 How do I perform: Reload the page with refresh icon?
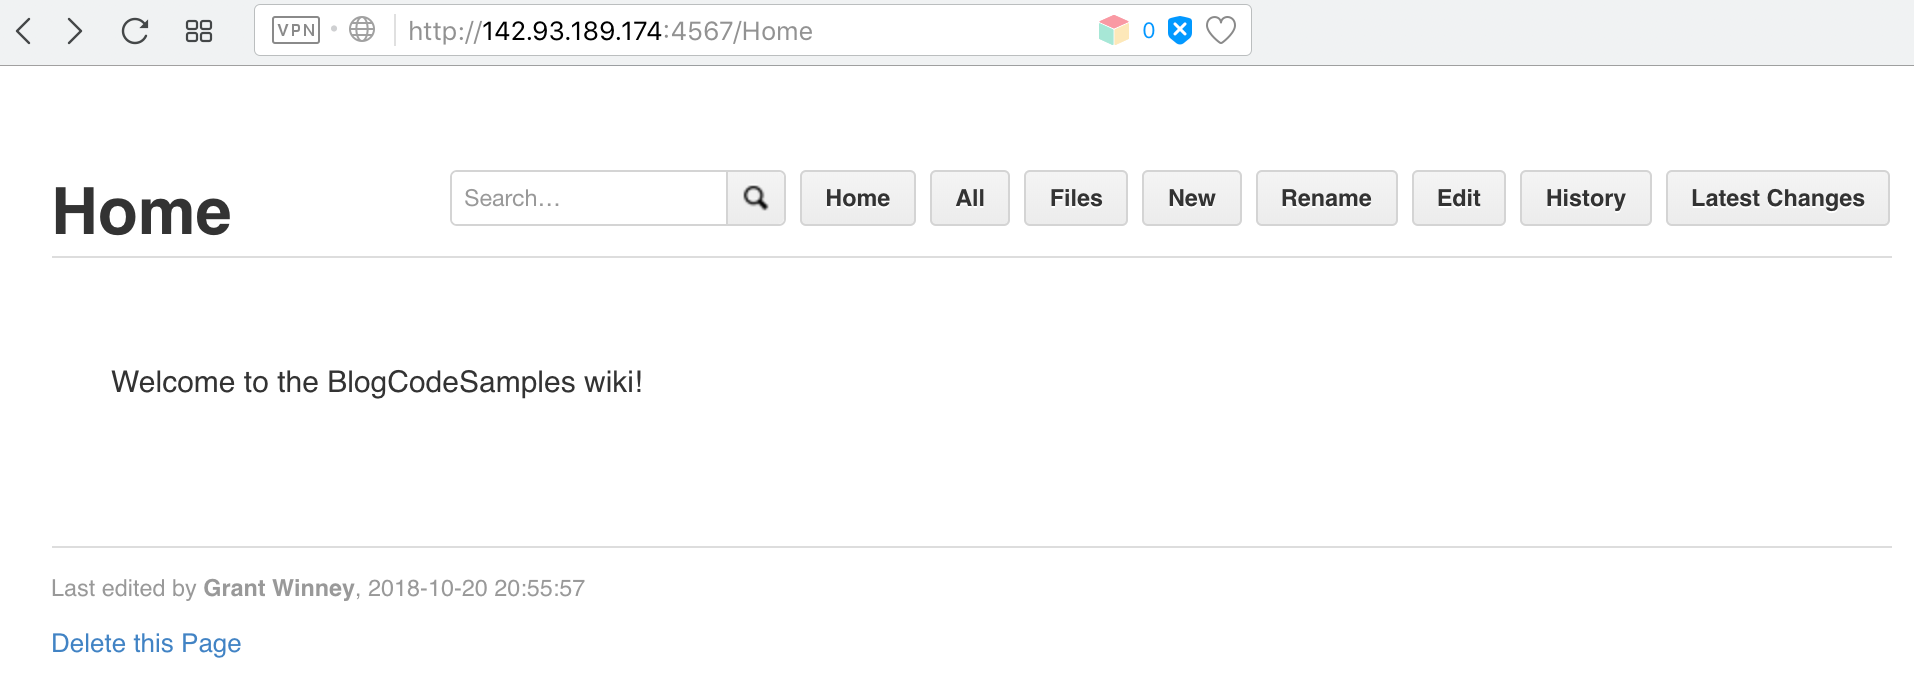point(135,31)
